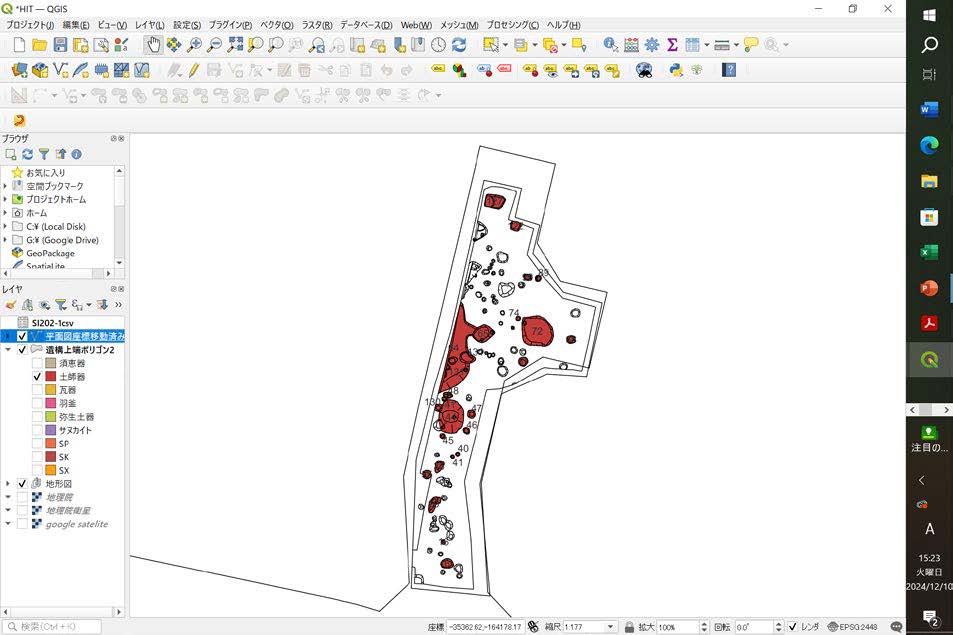Image resolution: width=953 pixels, height=635 pixels.
Task: Expand the C:¥ (Local Disk) browser node
Action: [x=6, y=227]
